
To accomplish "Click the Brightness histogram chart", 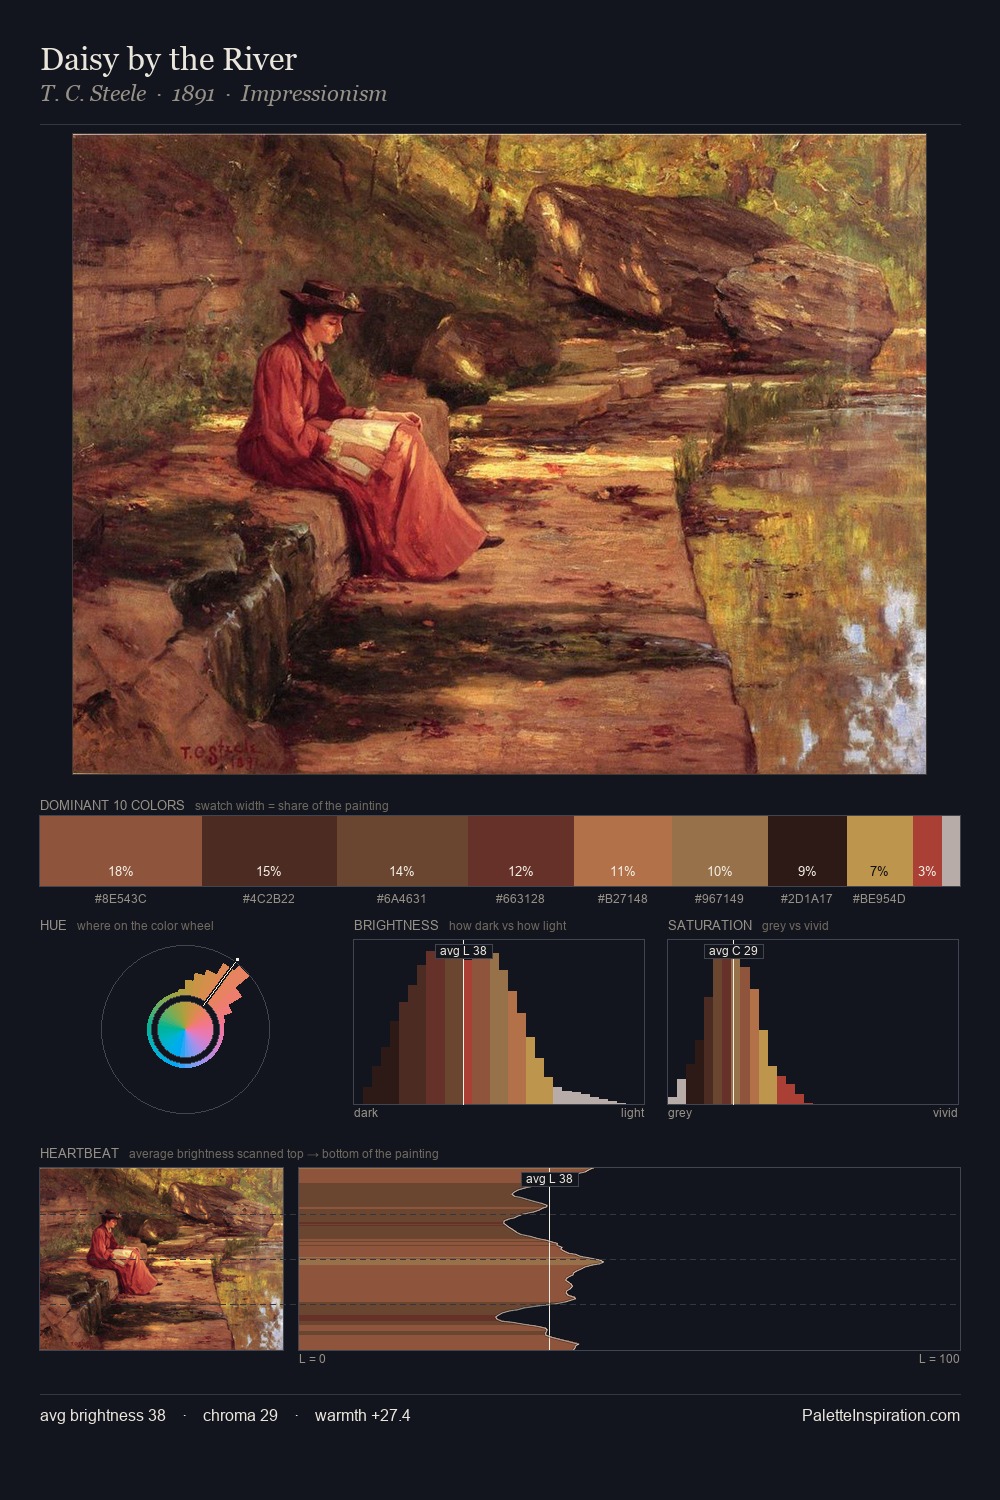I will [499, 1022].
